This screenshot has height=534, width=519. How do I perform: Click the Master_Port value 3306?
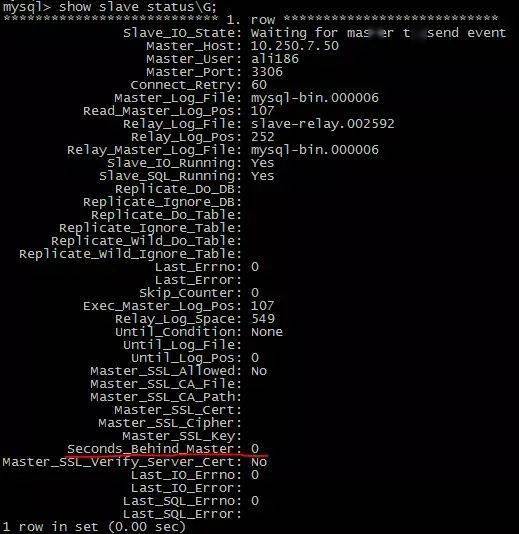267,72
